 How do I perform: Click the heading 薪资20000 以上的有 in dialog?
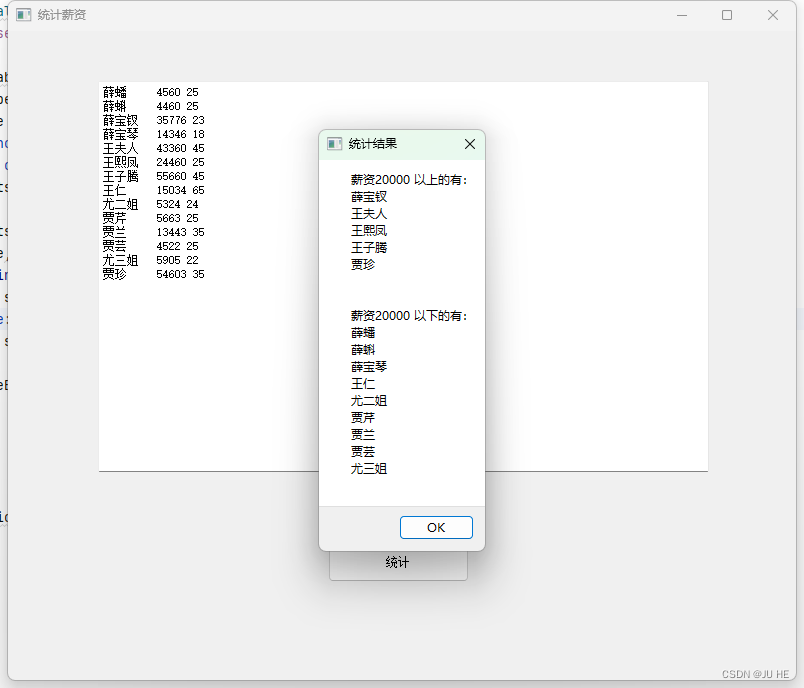(x=409, y=180)
